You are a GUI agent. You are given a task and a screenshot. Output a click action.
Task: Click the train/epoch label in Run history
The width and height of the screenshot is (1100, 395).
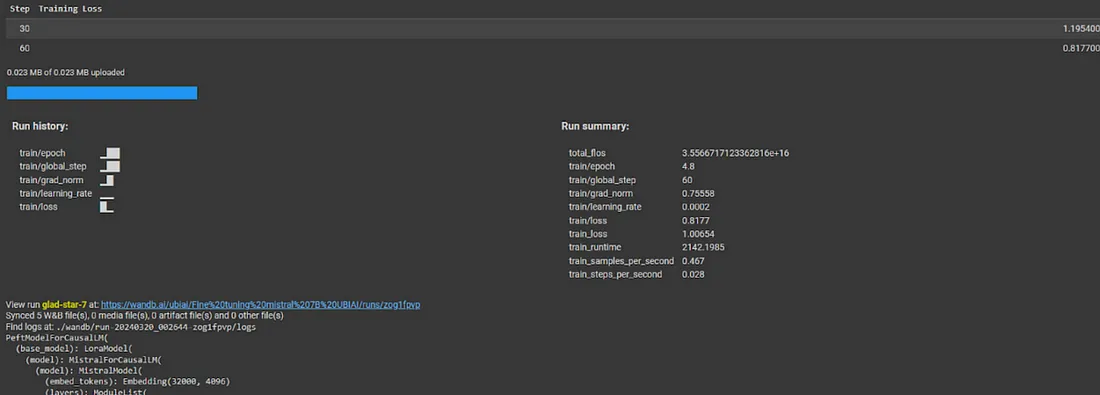click(x=42, y=153)
